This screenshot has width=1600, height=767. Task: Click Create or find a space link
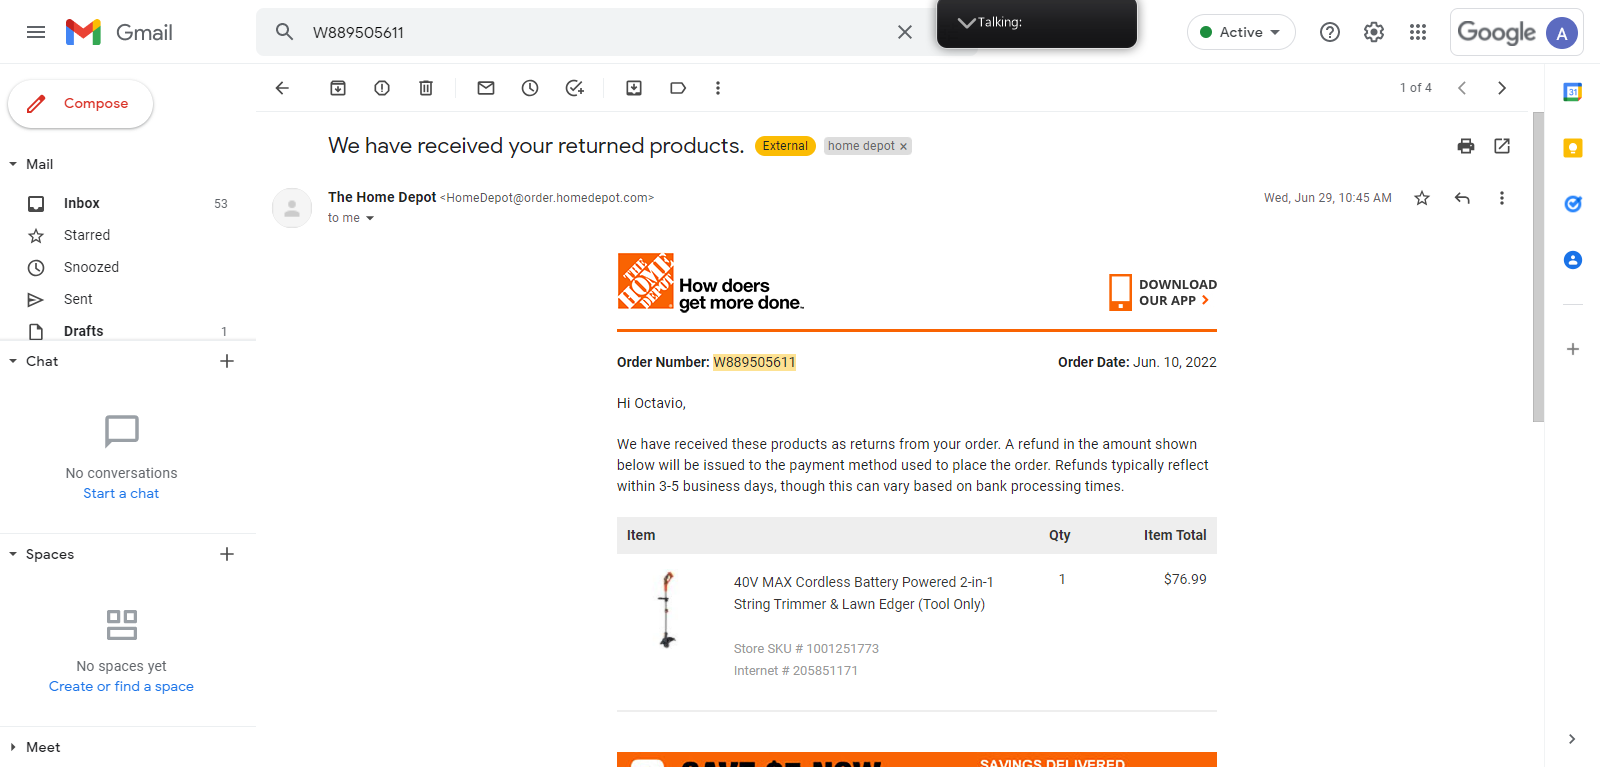click(x=121, y=686)
